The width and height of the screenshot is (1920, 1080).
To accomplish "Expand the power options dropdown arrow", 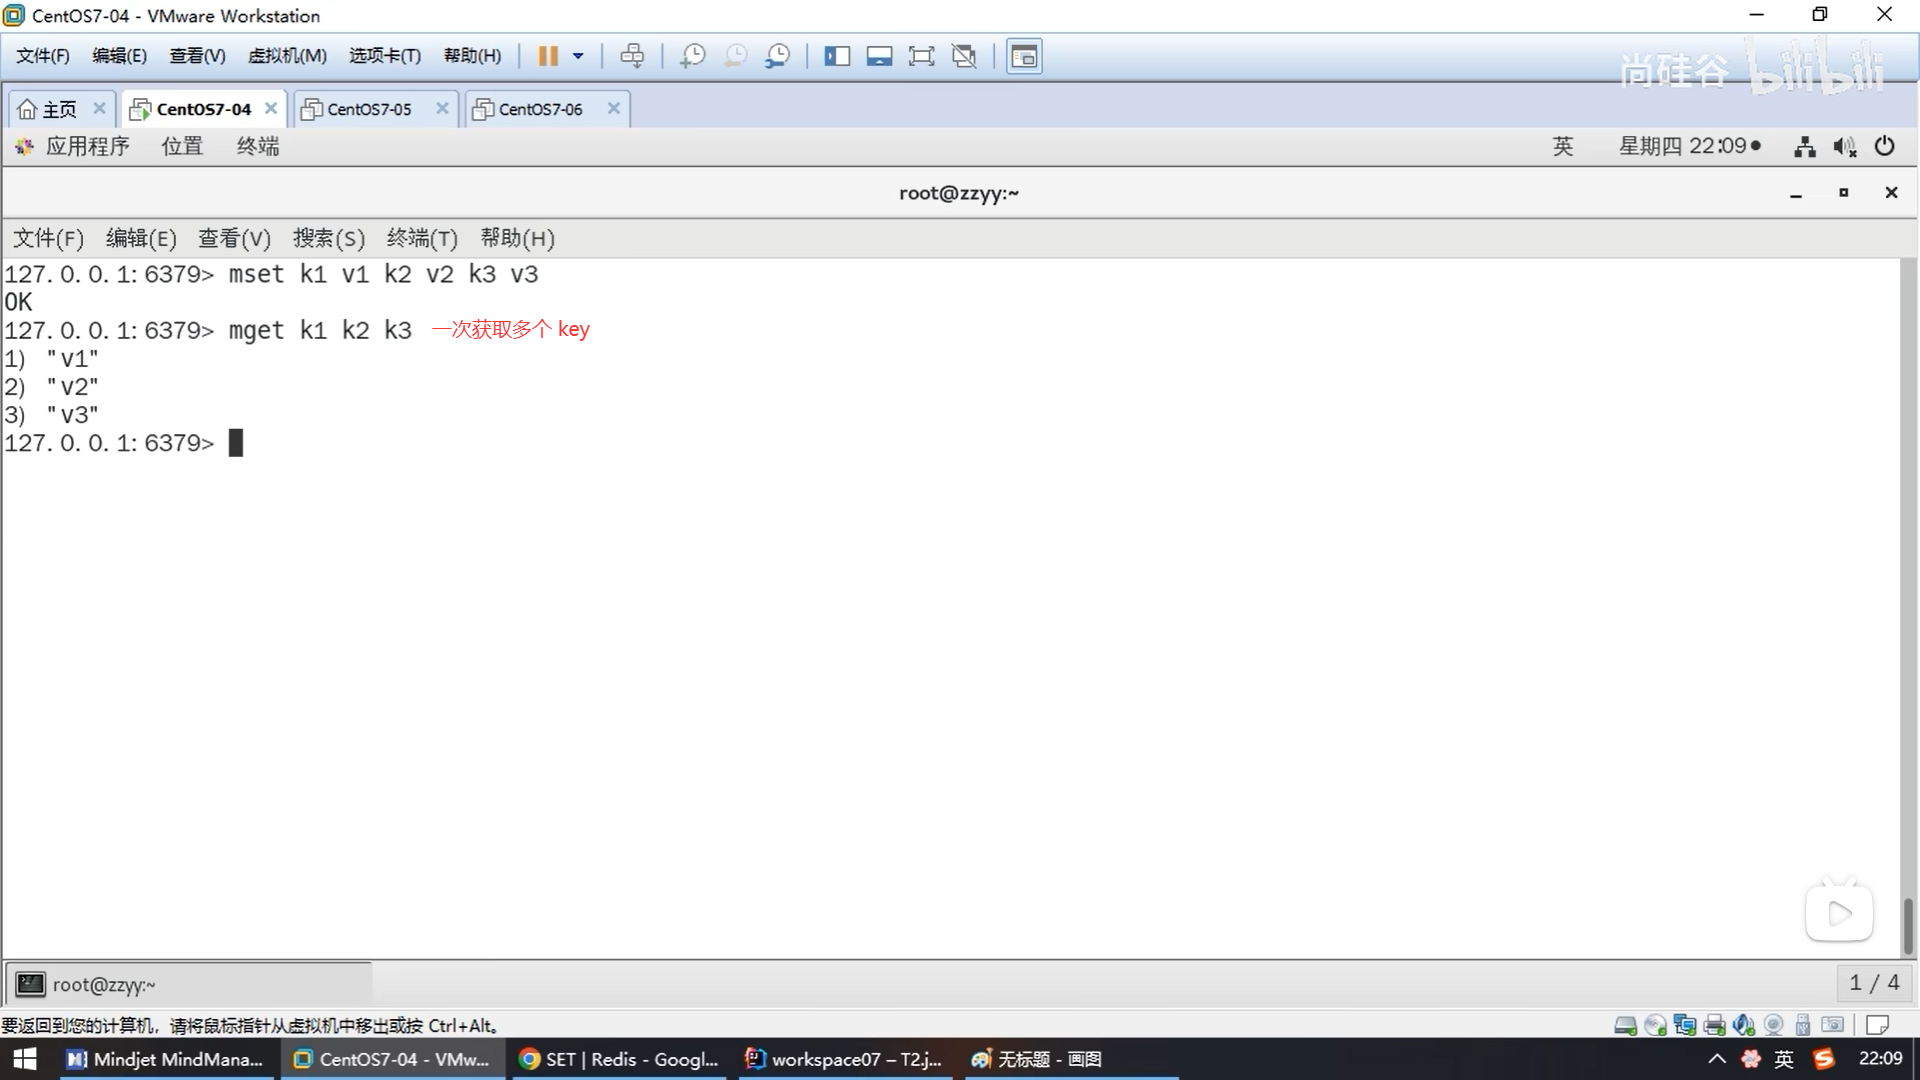I will click(x=578, y=56).
